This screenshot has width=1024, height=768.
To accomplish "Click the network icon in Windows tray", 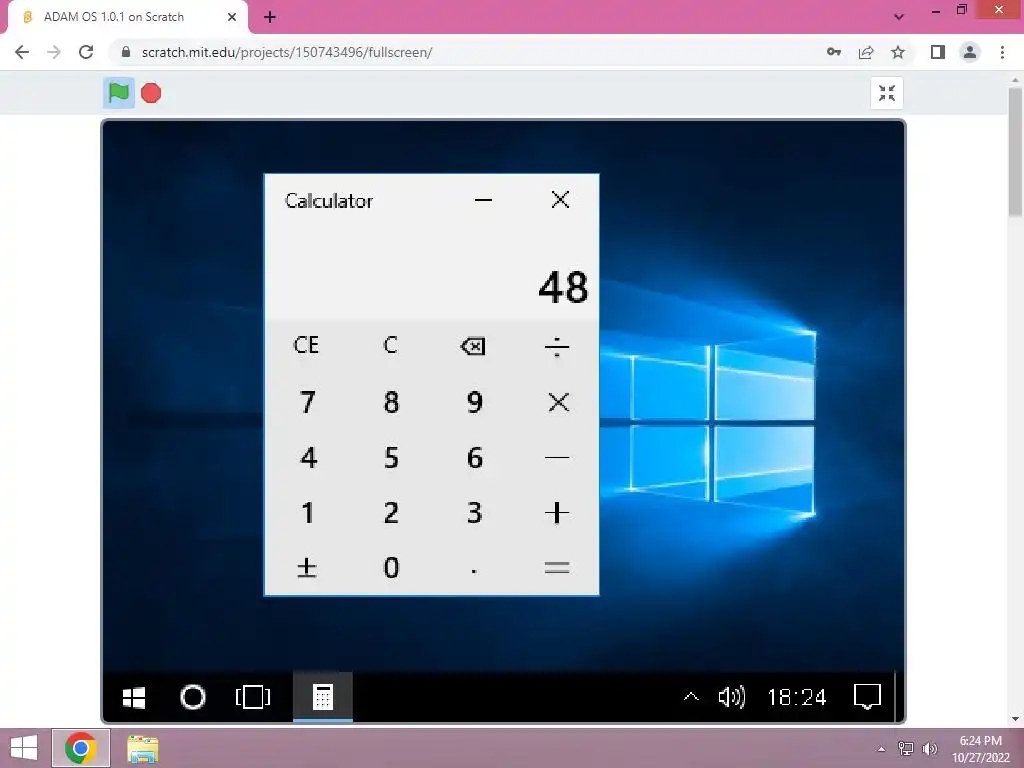I will (x=906, y=748).
